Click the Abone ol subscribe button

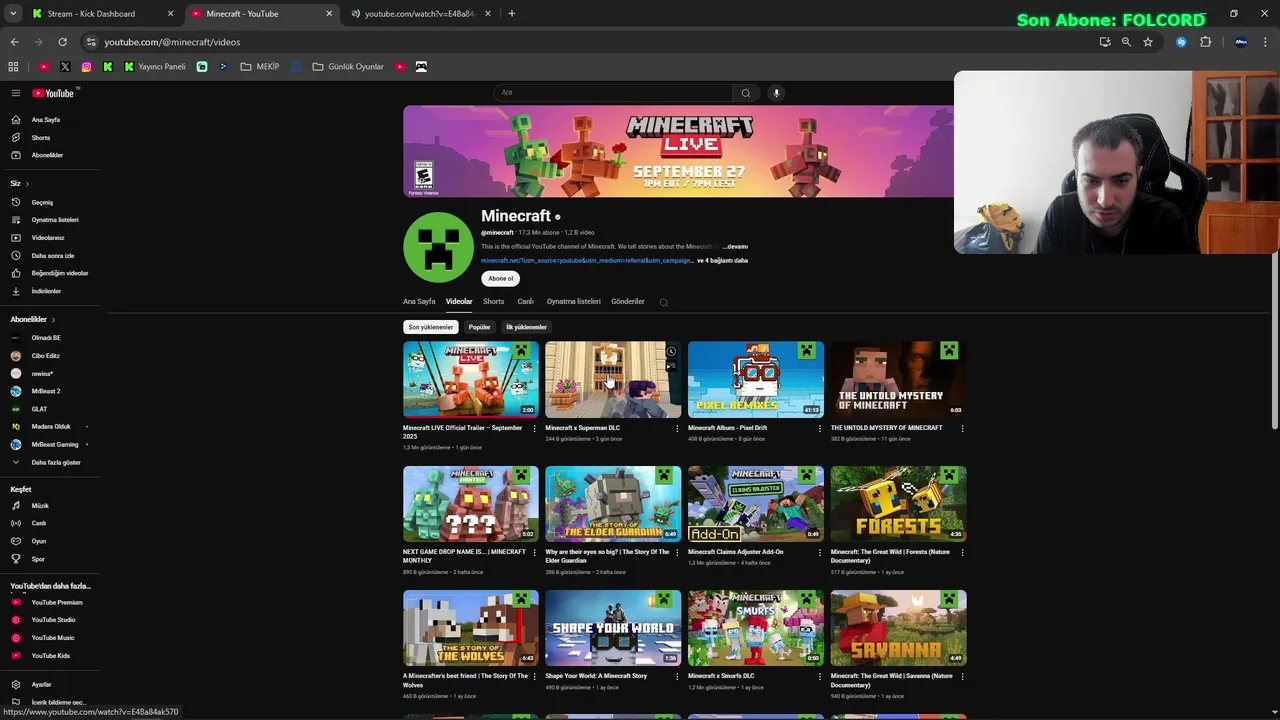(501, 279)
